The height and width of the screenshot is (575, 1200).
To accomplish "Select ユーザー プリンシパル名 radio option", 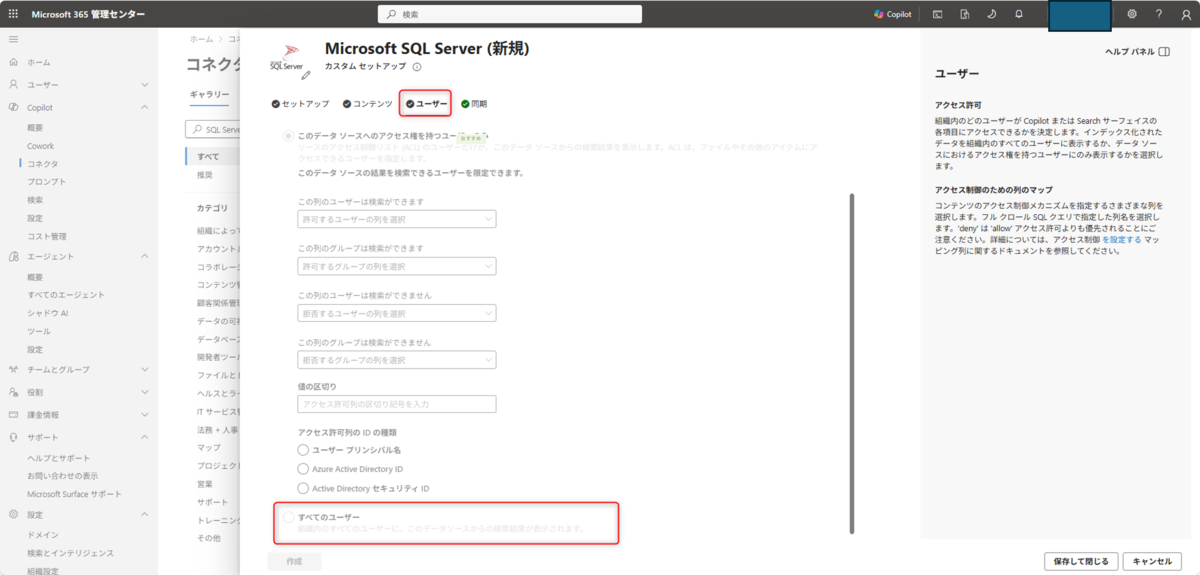I will click(x=304, y=450).
